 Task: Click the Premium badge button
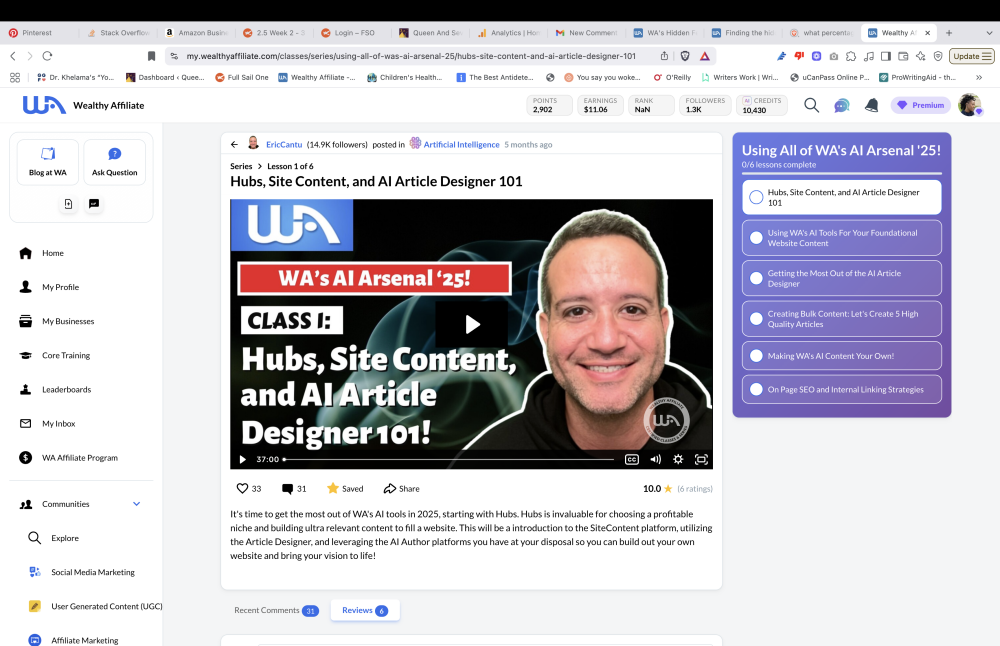coord(921,105)
